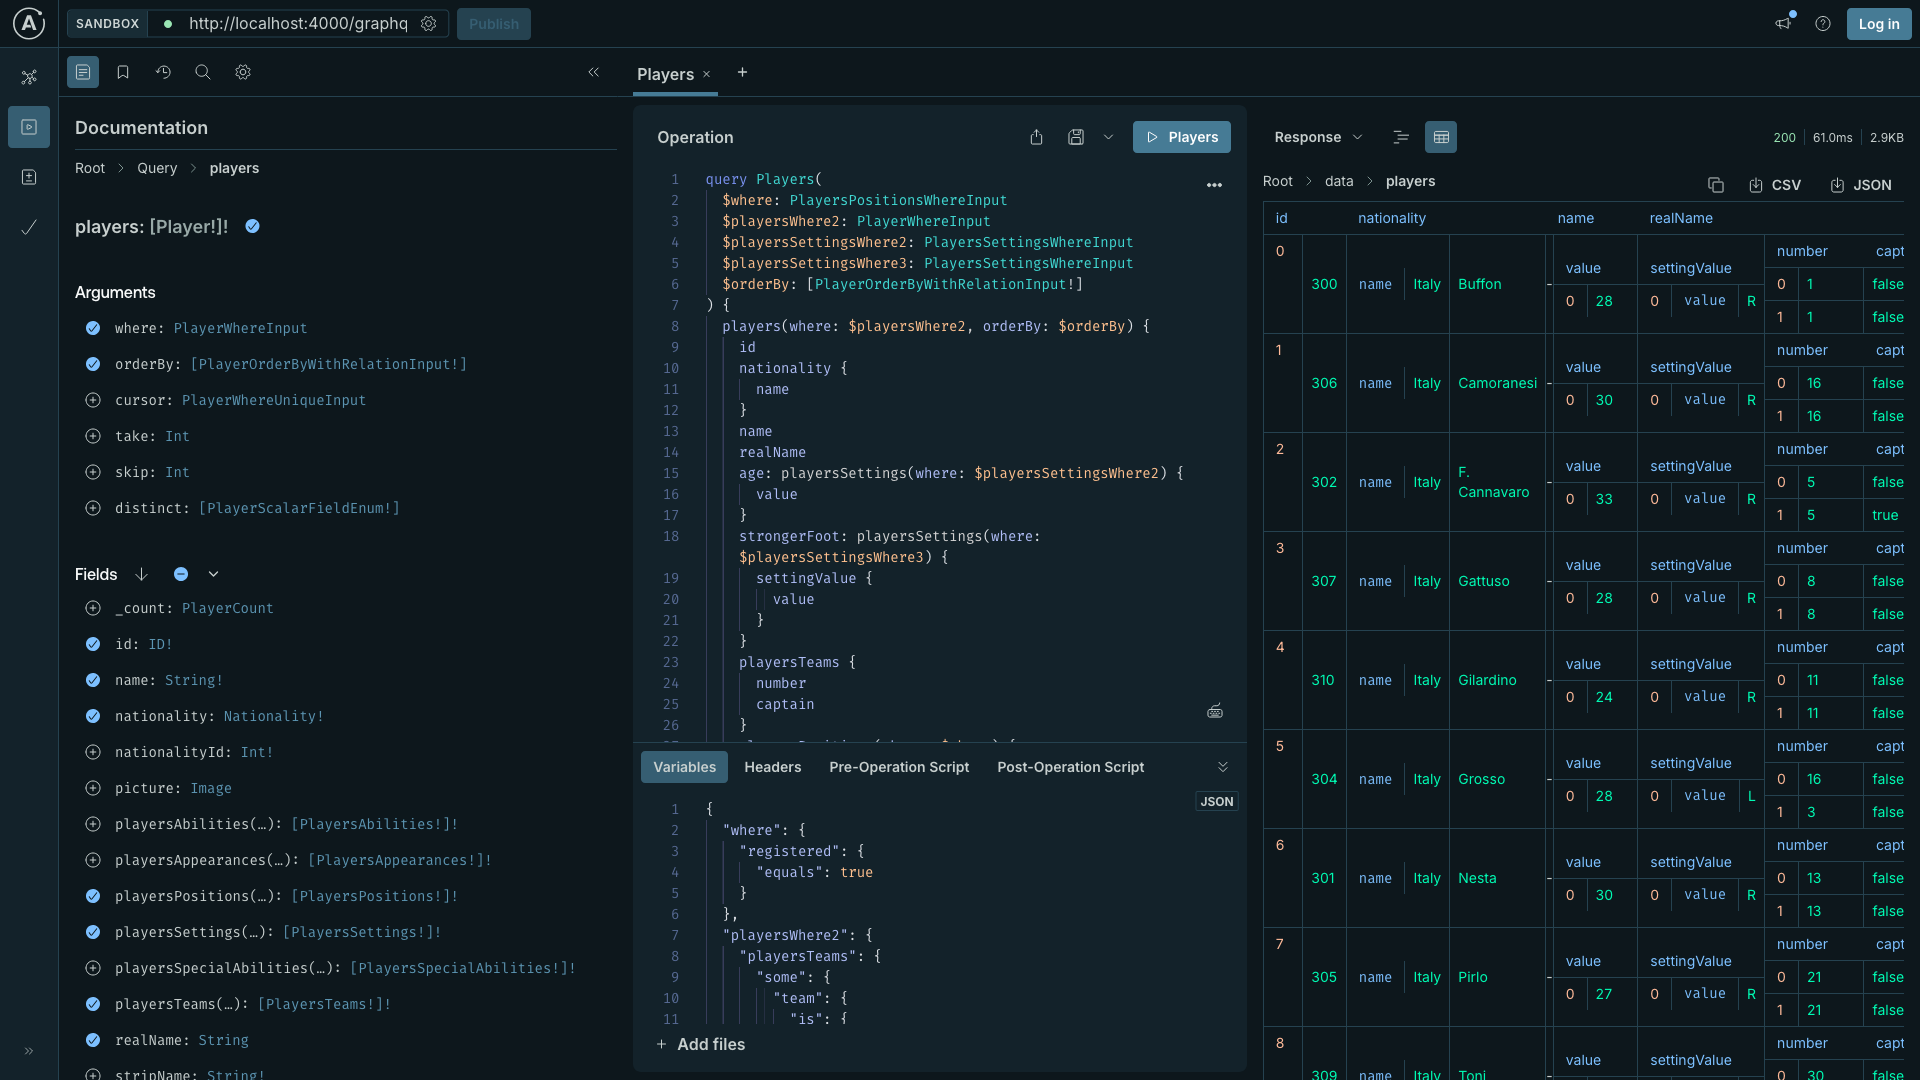Click the copy response icon

coord(1716,185)
